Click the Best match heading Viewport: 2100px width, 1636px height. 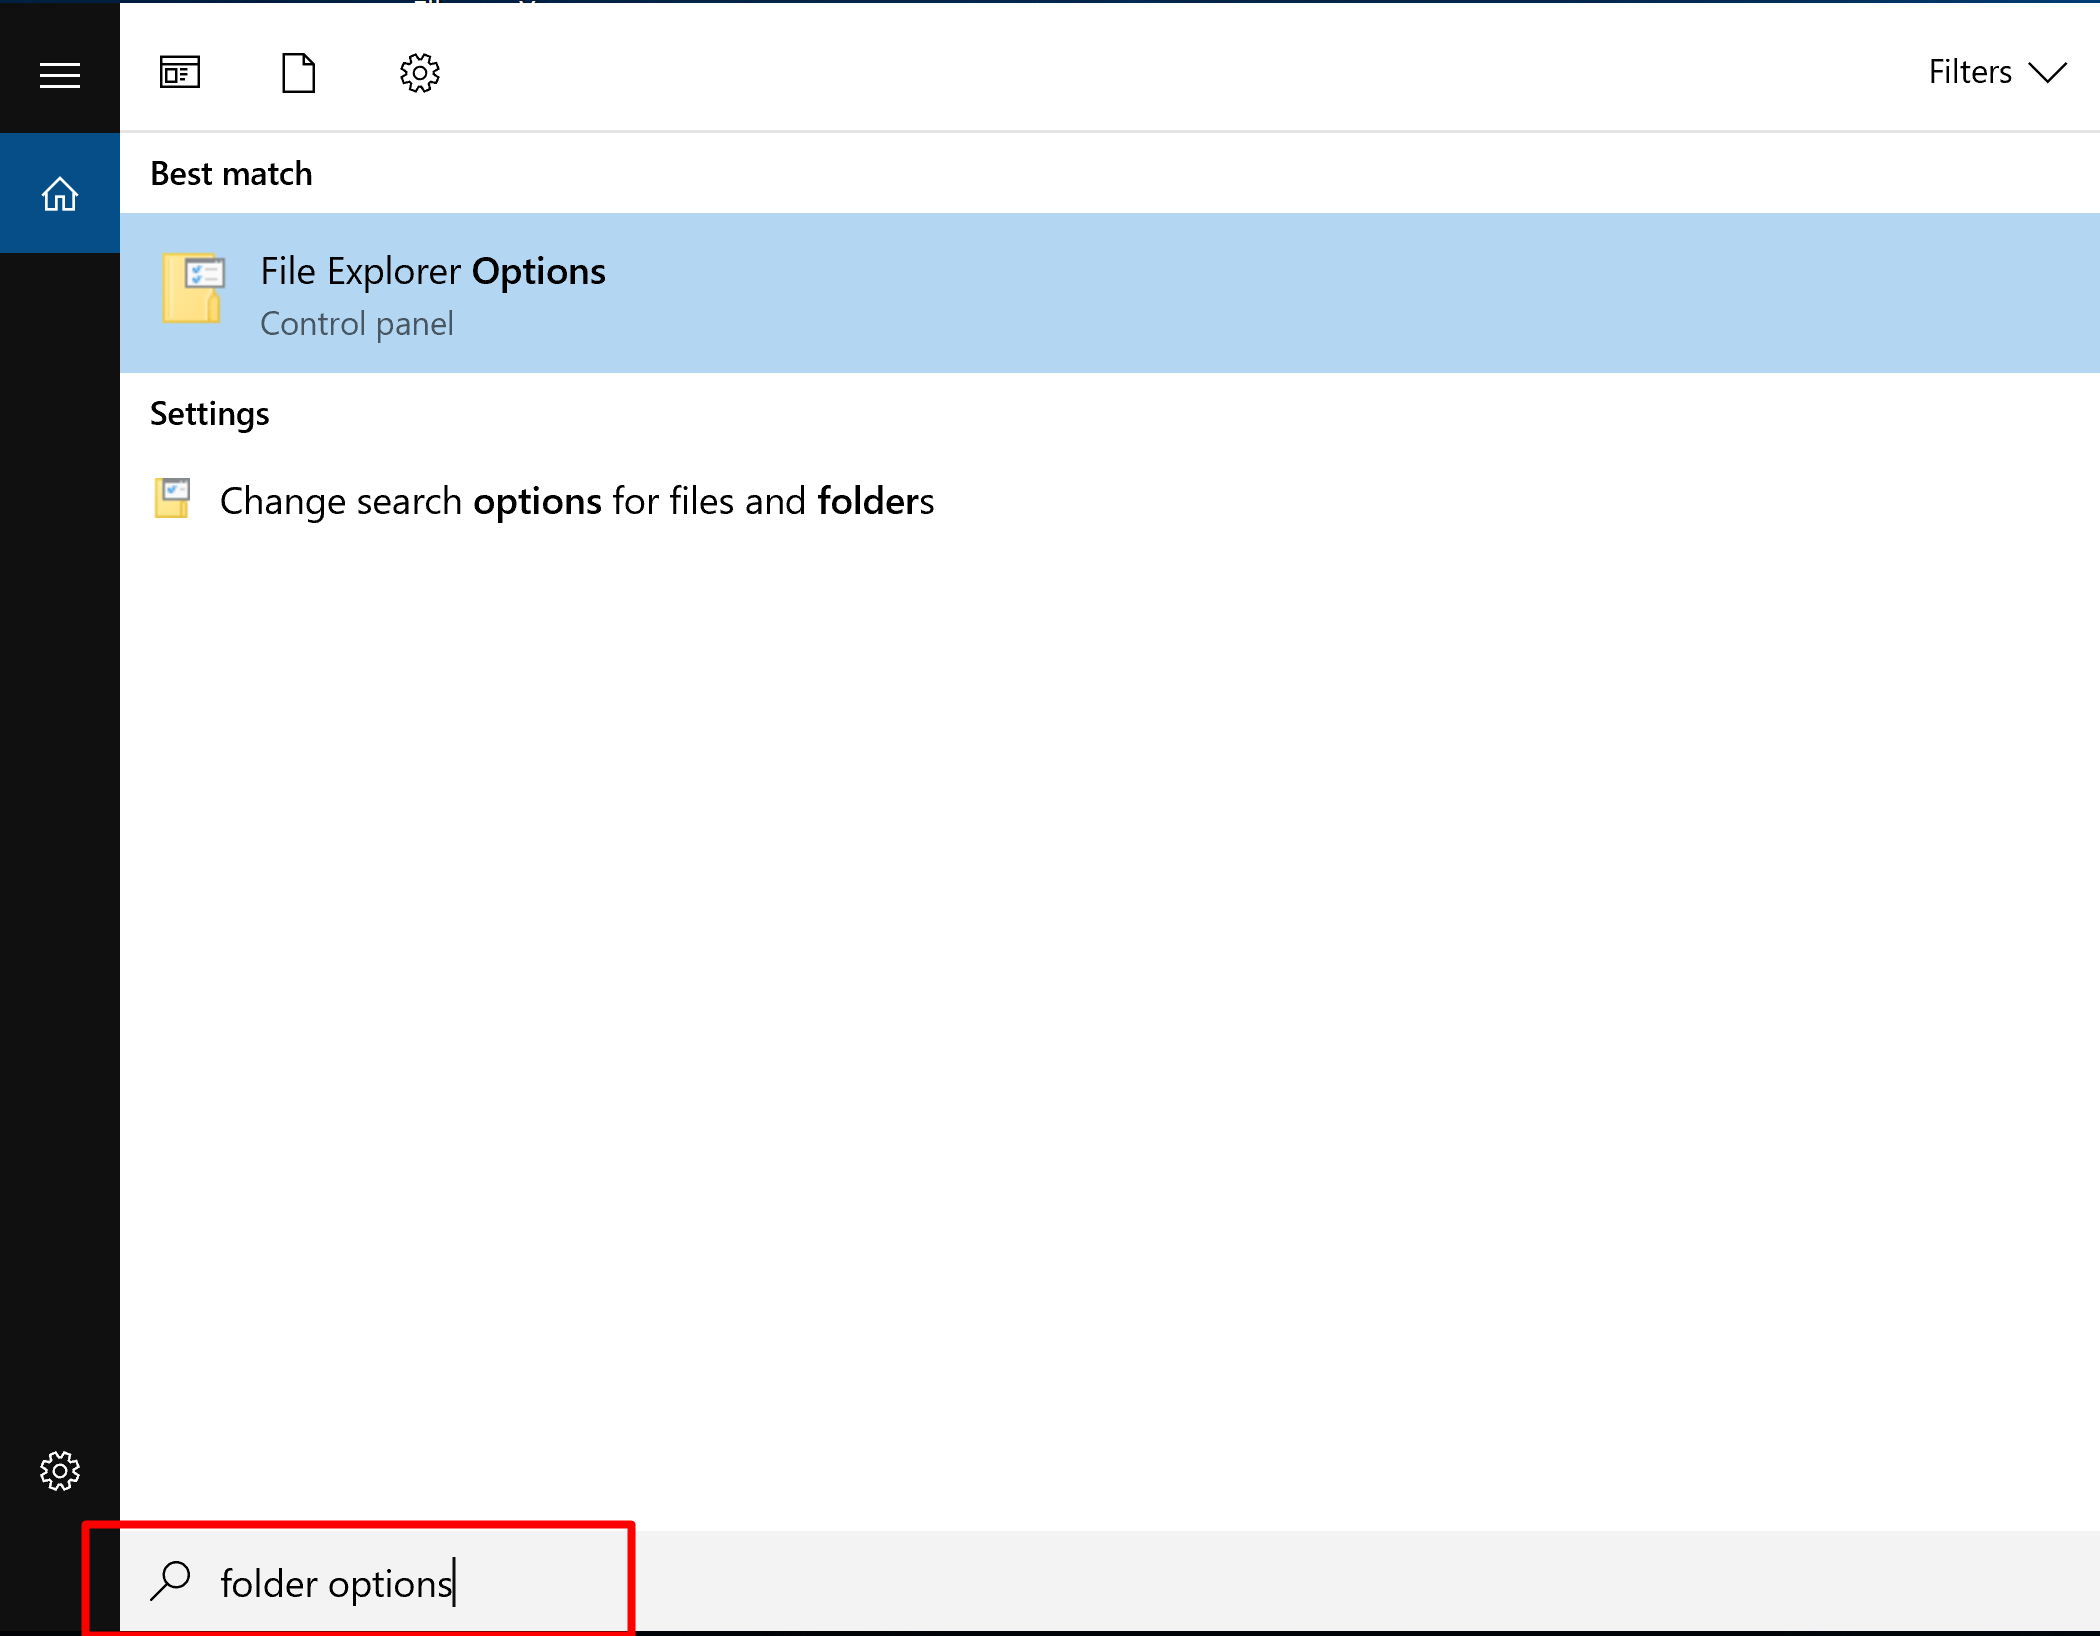tap(231, 174)
